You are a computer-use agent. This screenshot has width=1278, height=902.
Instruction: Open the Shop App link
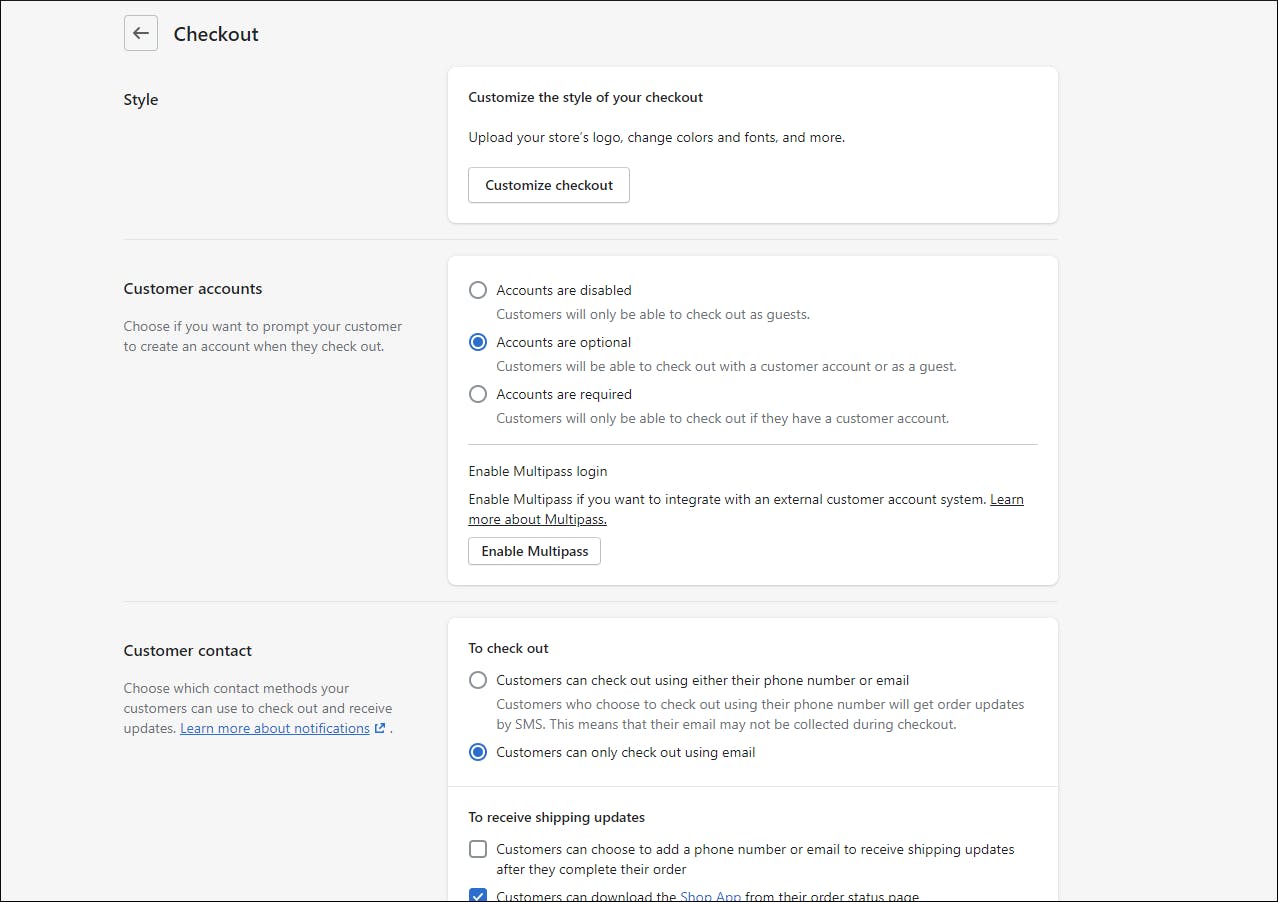[711, 897]
